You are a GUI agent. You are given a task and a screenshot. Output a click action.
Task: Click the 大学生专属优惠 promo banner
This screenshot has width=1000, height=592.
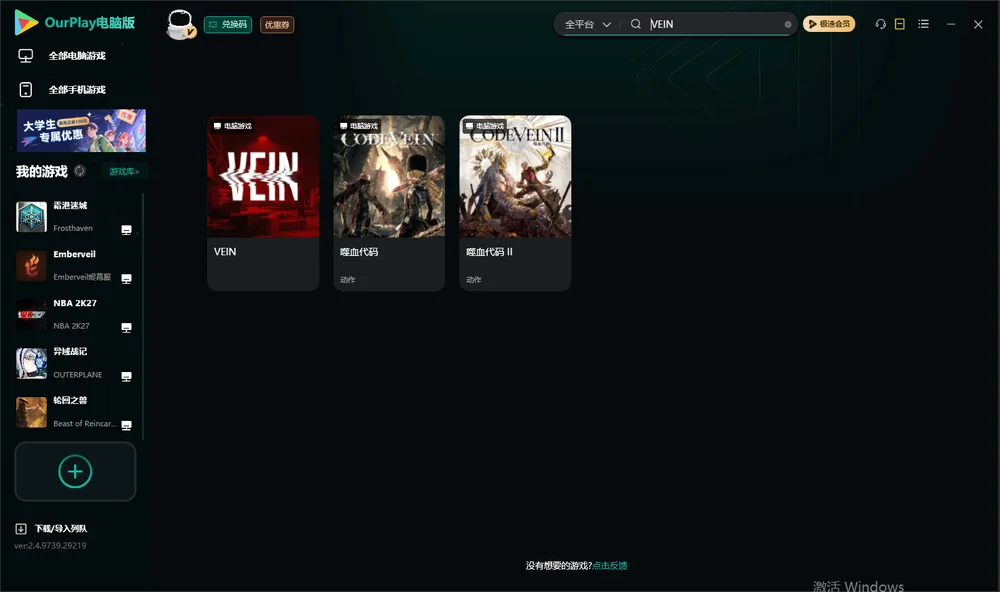(x=81, y=131)
